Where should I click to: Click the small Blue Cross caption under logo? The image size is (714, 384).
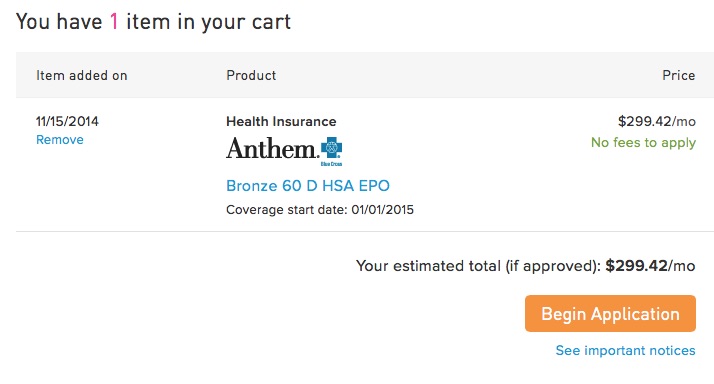[332, 164]
